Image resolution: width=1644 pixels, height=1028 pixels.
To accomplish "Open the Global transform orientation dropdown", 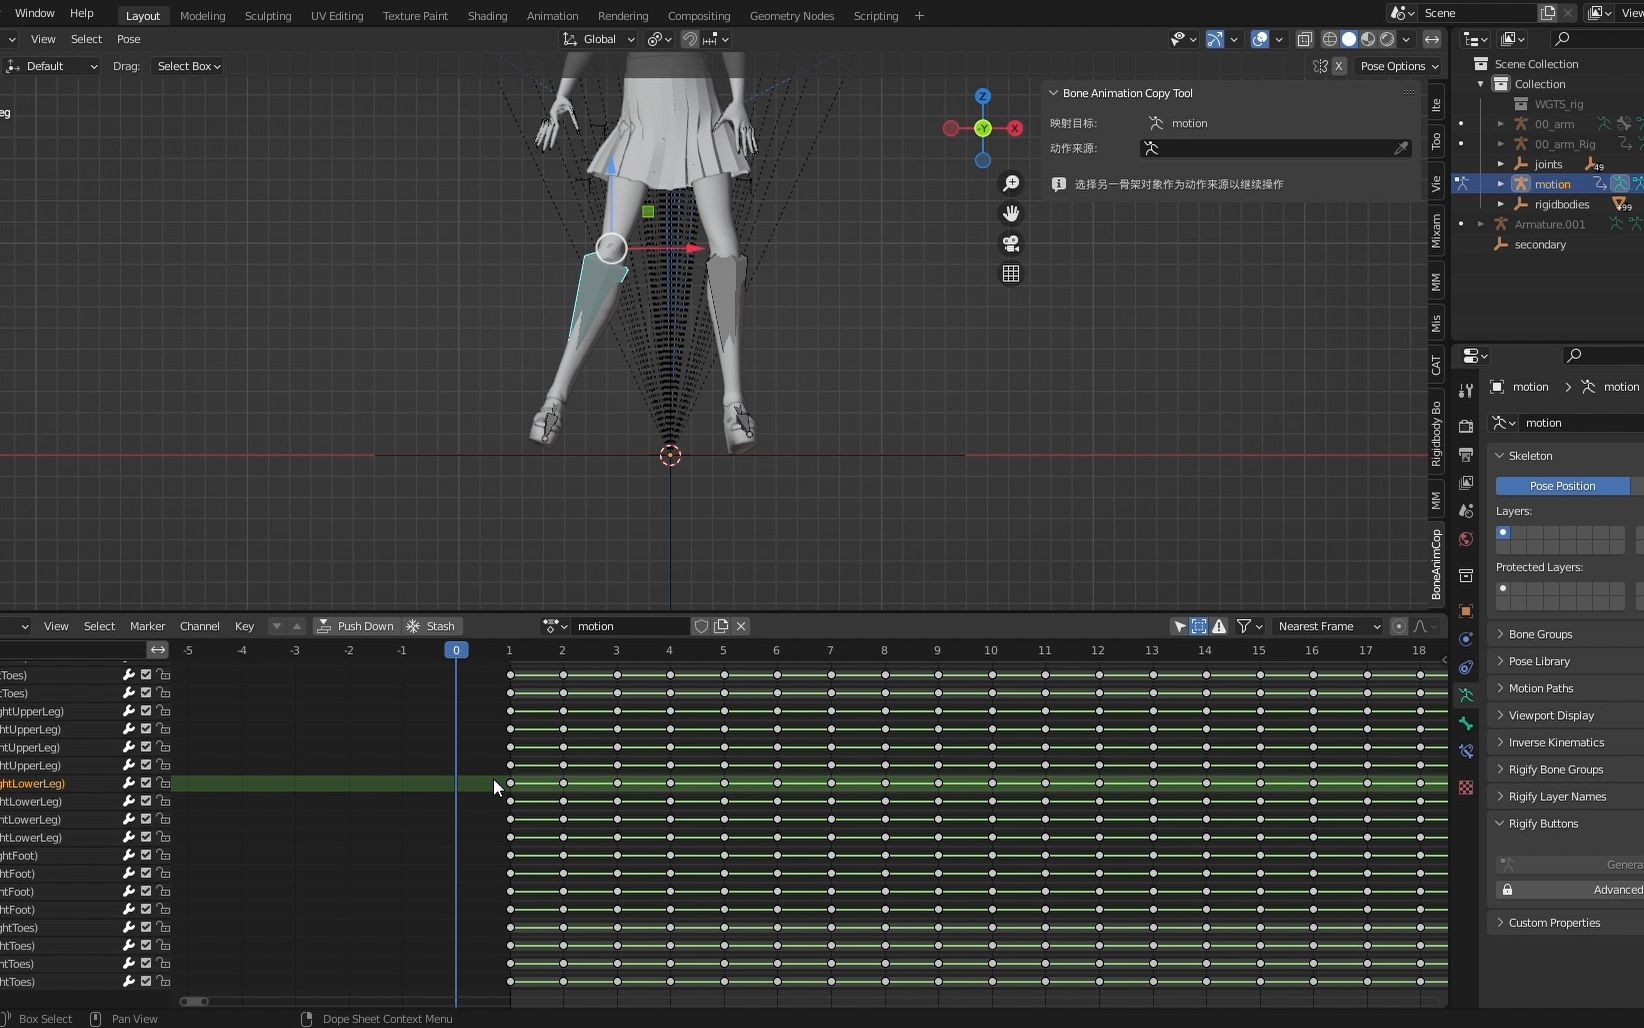I will (599, 39).
